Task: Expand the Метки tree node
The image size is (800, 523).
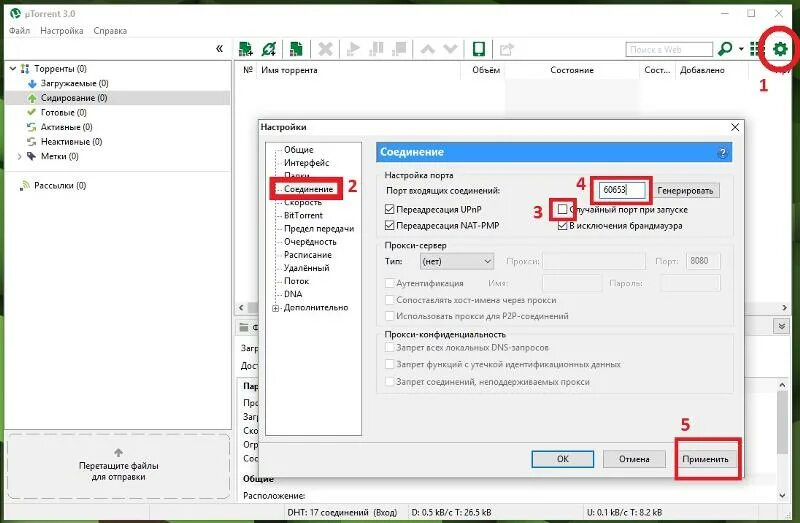Action: click(x=19, y=156)
